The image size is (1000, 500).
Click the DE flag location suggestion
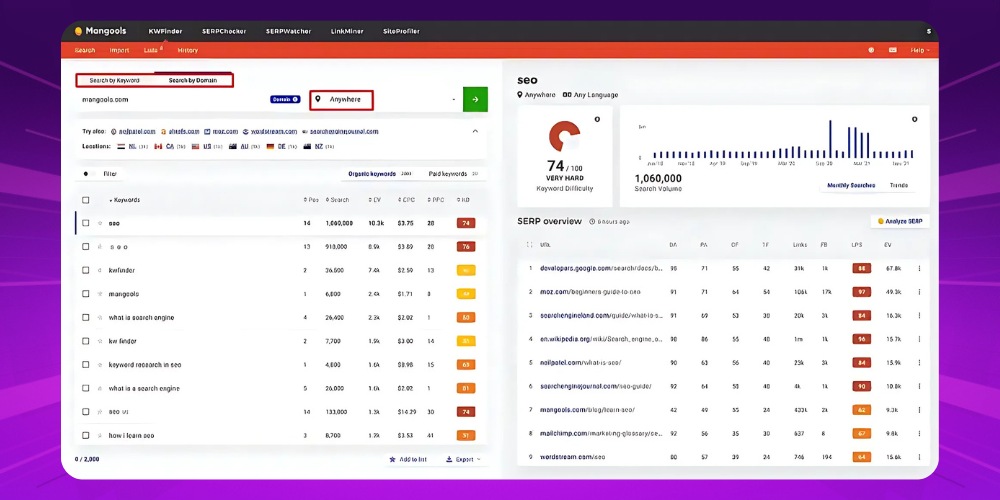281,147
